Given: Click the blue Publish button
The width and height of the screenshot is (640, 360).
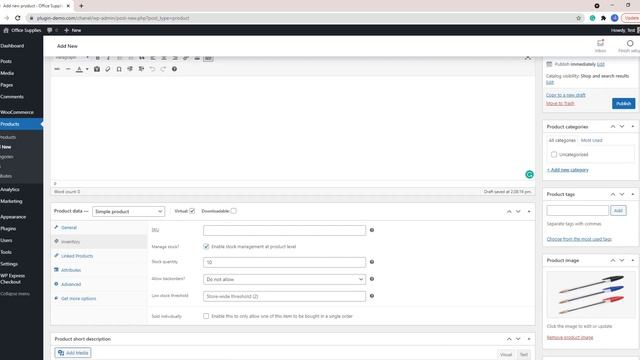Looking at the screenshot, I should (623, 104).
